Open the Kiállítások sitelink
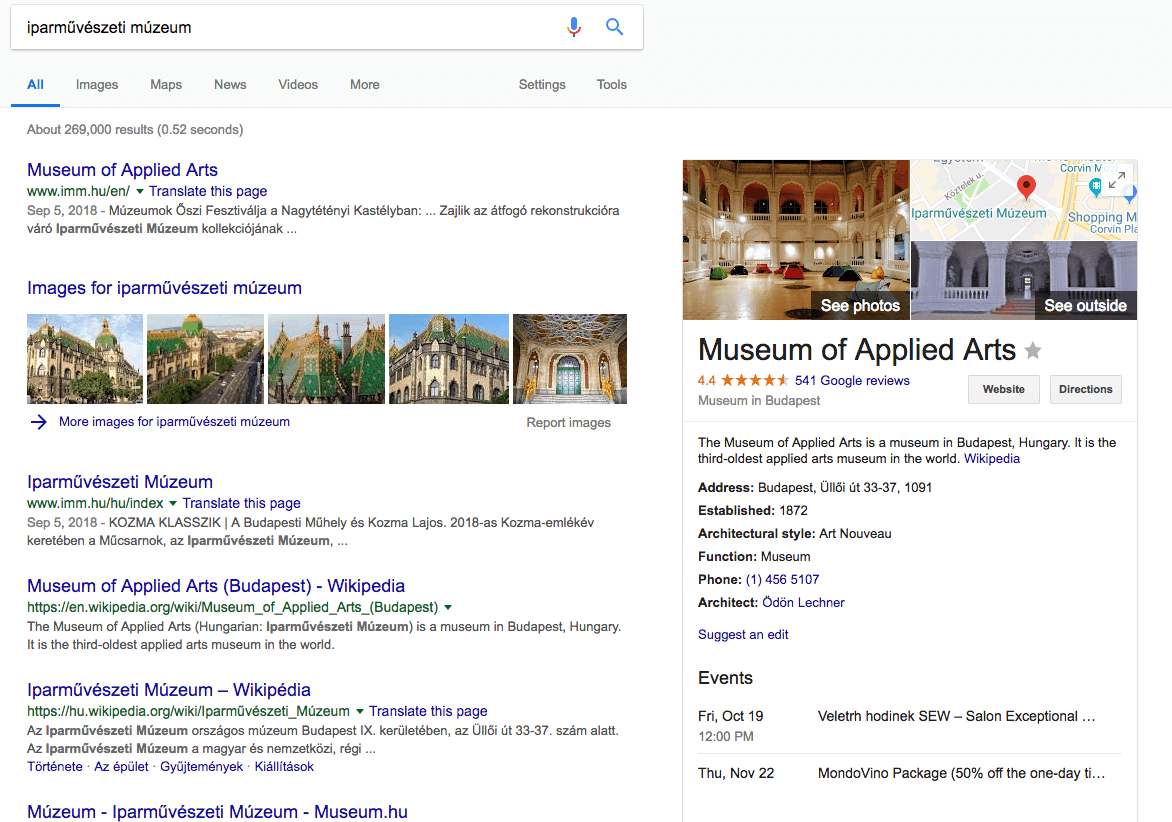The height and width of the screenshot is (822, 1172). click(284, 767)
